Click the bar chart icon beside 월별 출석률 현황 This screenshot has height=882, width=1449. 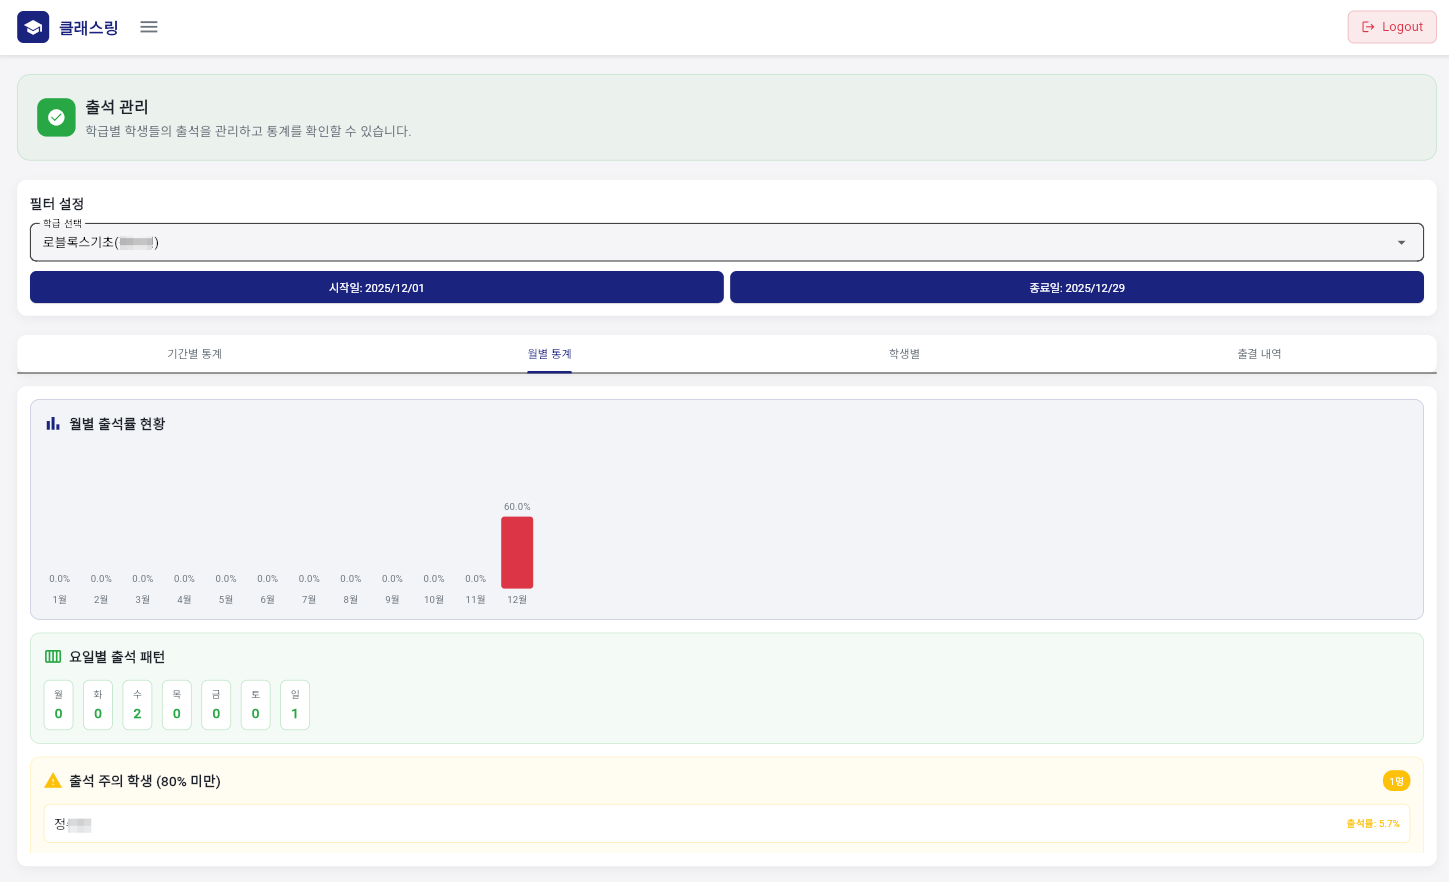click(x=53, y=424)
